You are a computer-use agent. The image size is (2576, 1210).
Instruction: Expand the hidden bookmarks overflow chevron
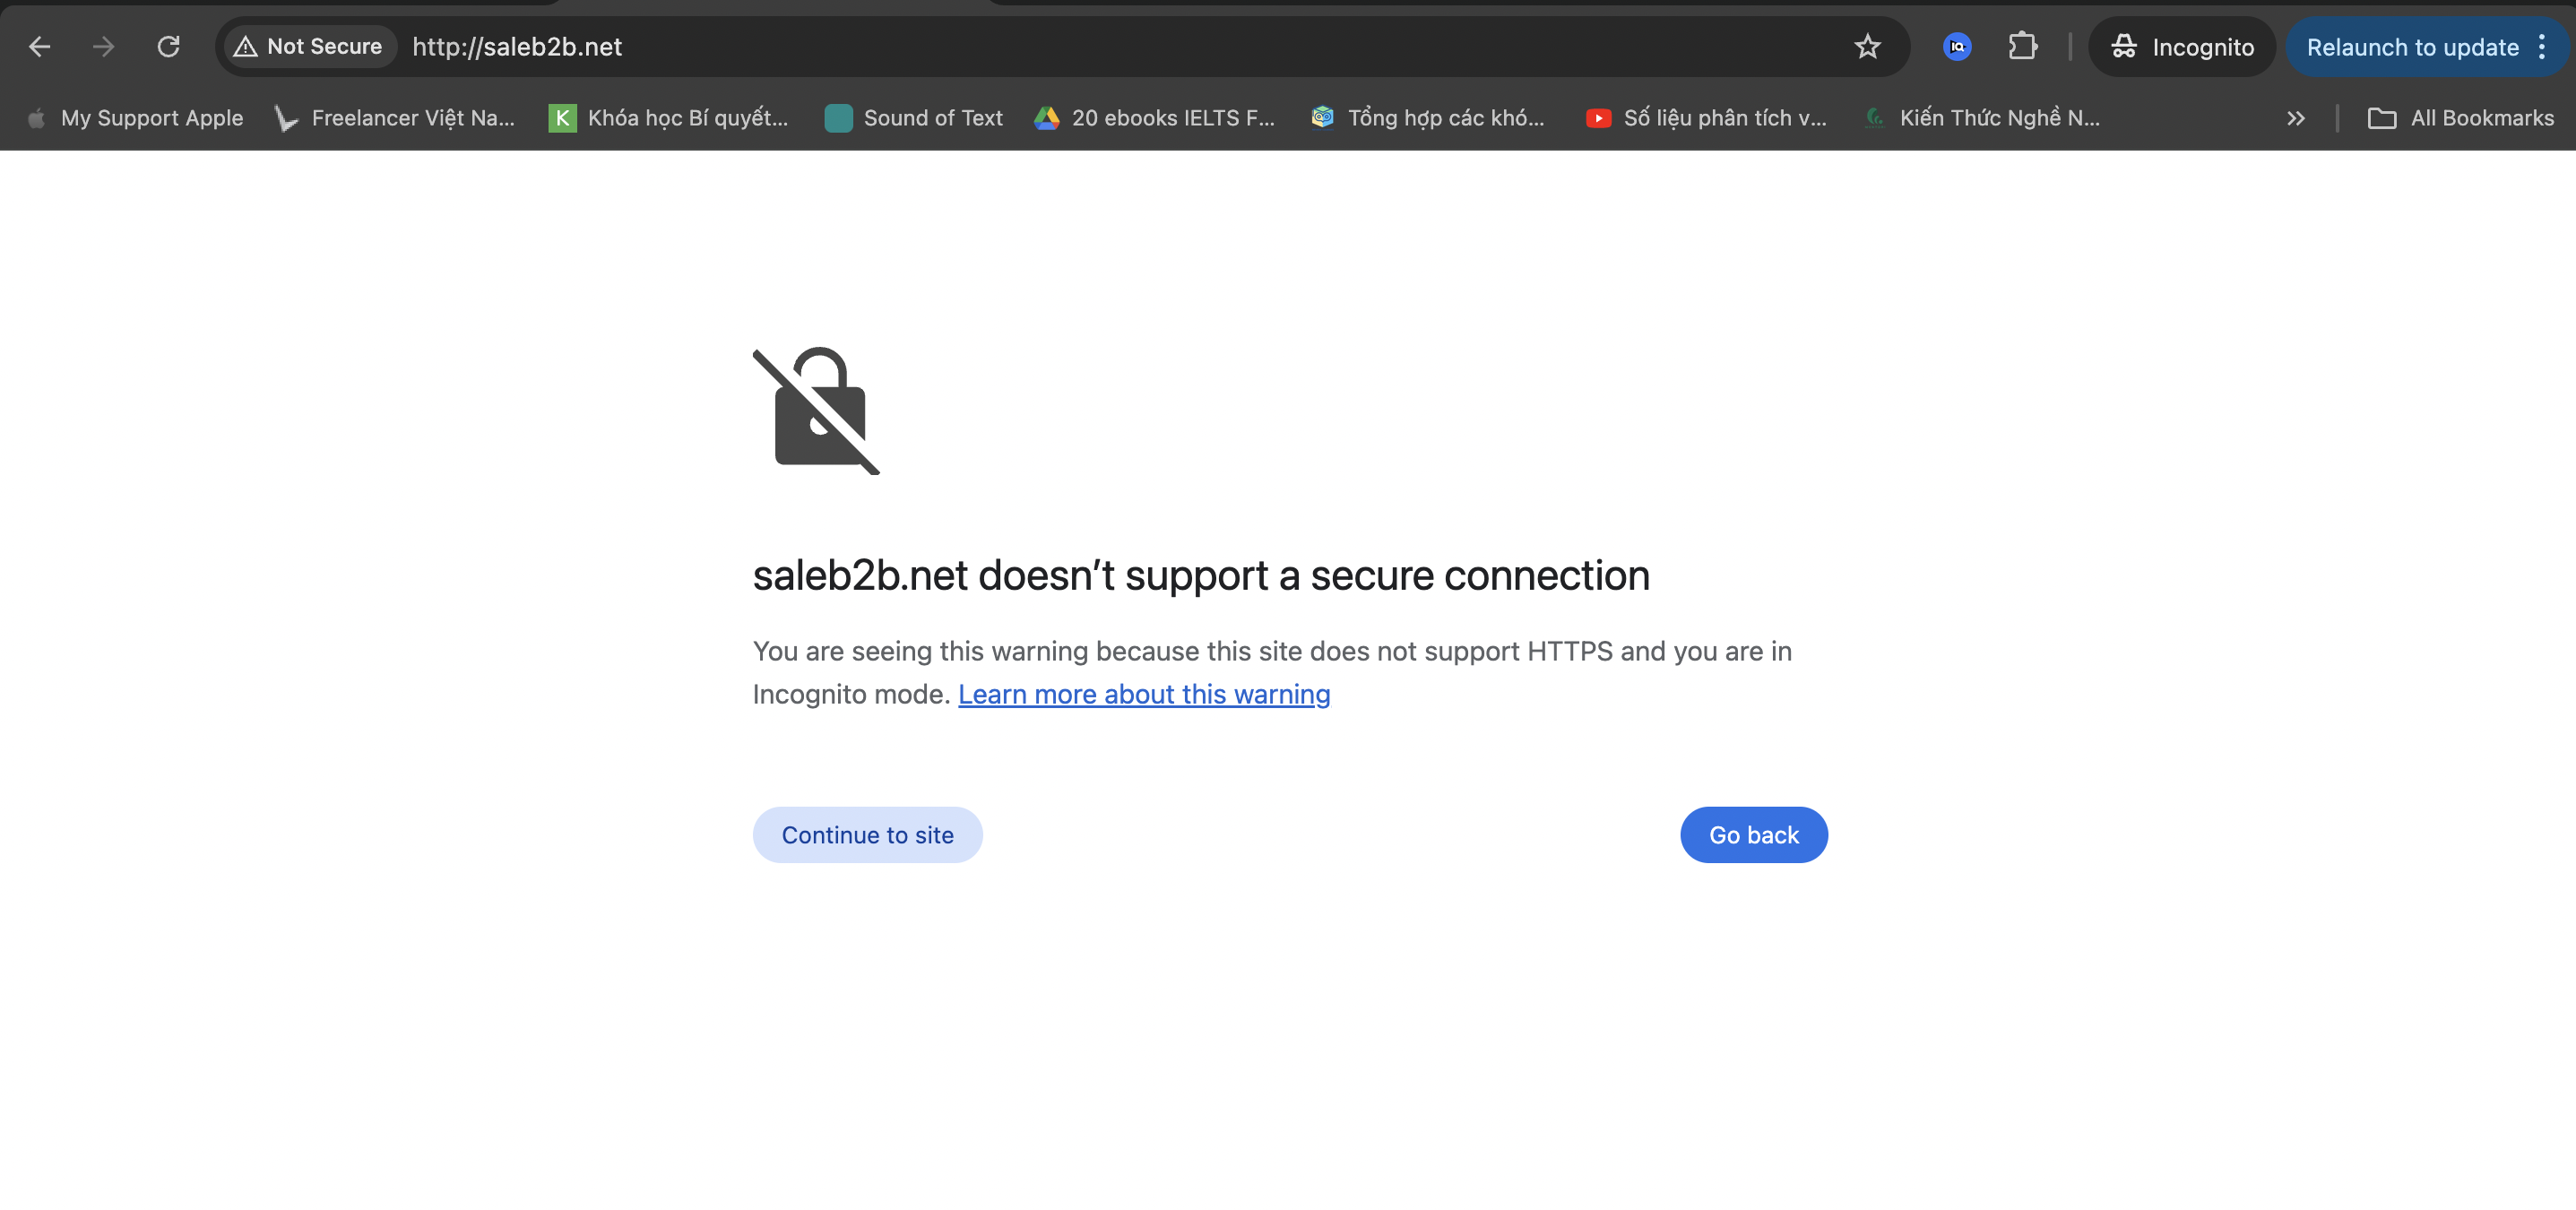pyautogui.click(x=2295, y=119)
